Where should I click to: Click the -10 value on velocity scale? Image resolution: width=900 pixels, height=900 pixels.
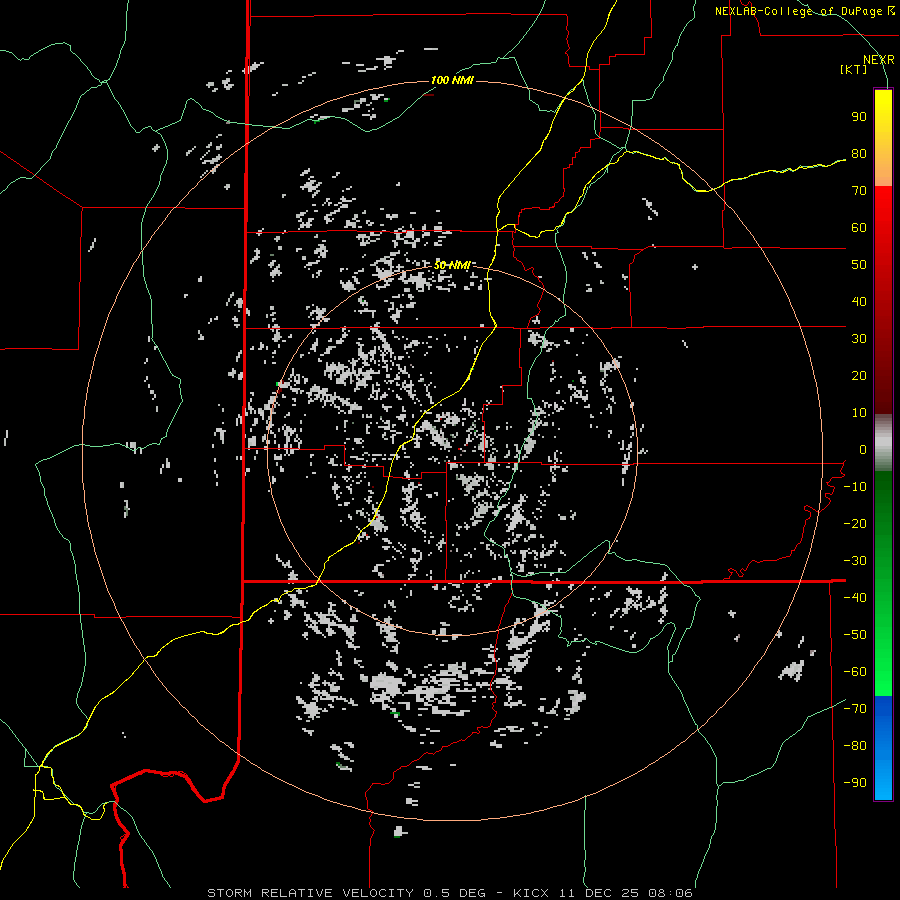tap(855, 487)
